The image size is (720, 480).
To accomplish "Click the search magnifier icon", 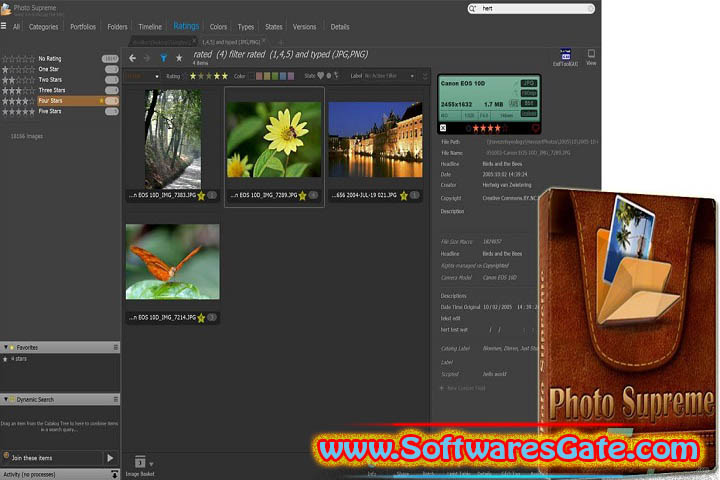I will (472, 9).
